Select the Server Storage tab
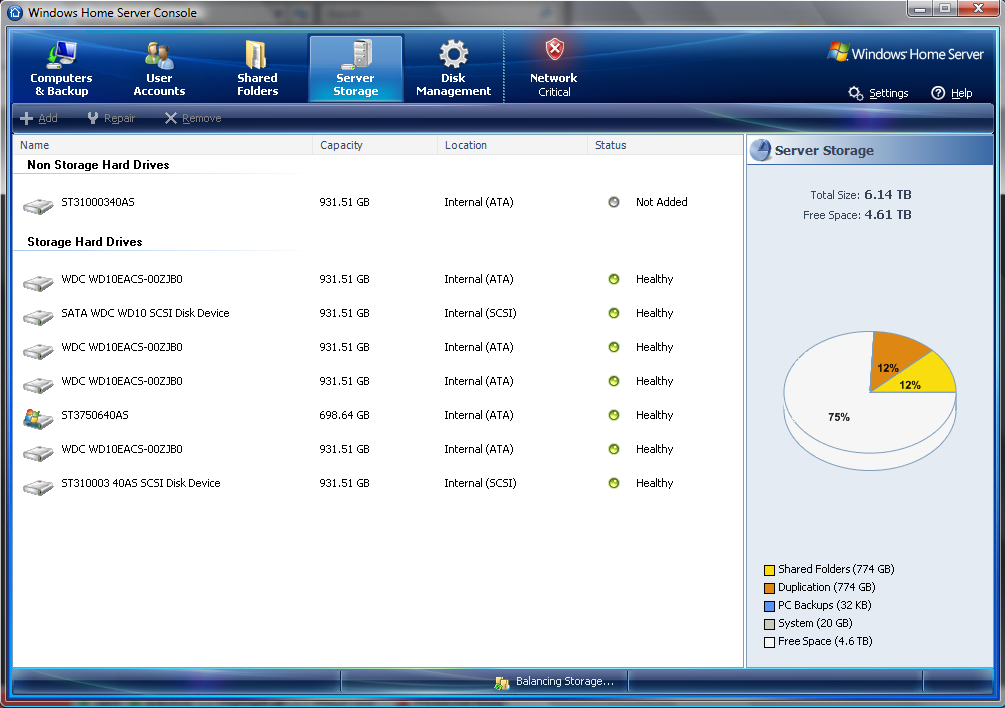1005x708 pixels. click(x=356, y=68)
